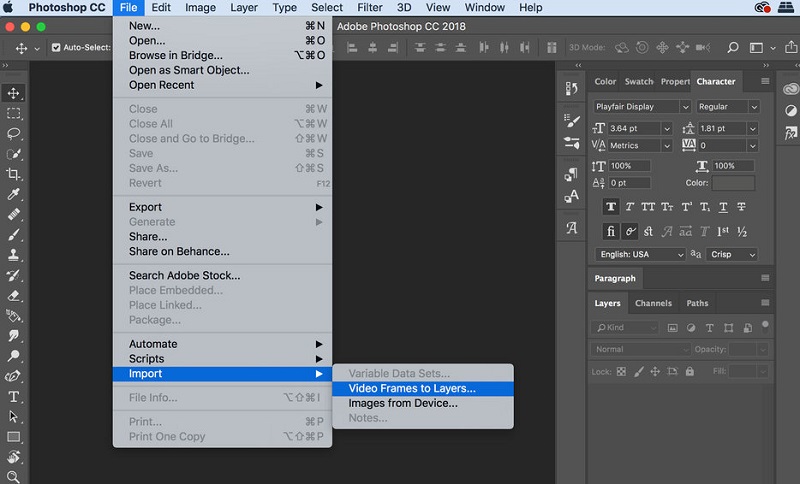This screenshot has width=800, height=484.
Task: Toggle Small Caps in Character panel
Action: pyautogui.click(x=667, y=207)
